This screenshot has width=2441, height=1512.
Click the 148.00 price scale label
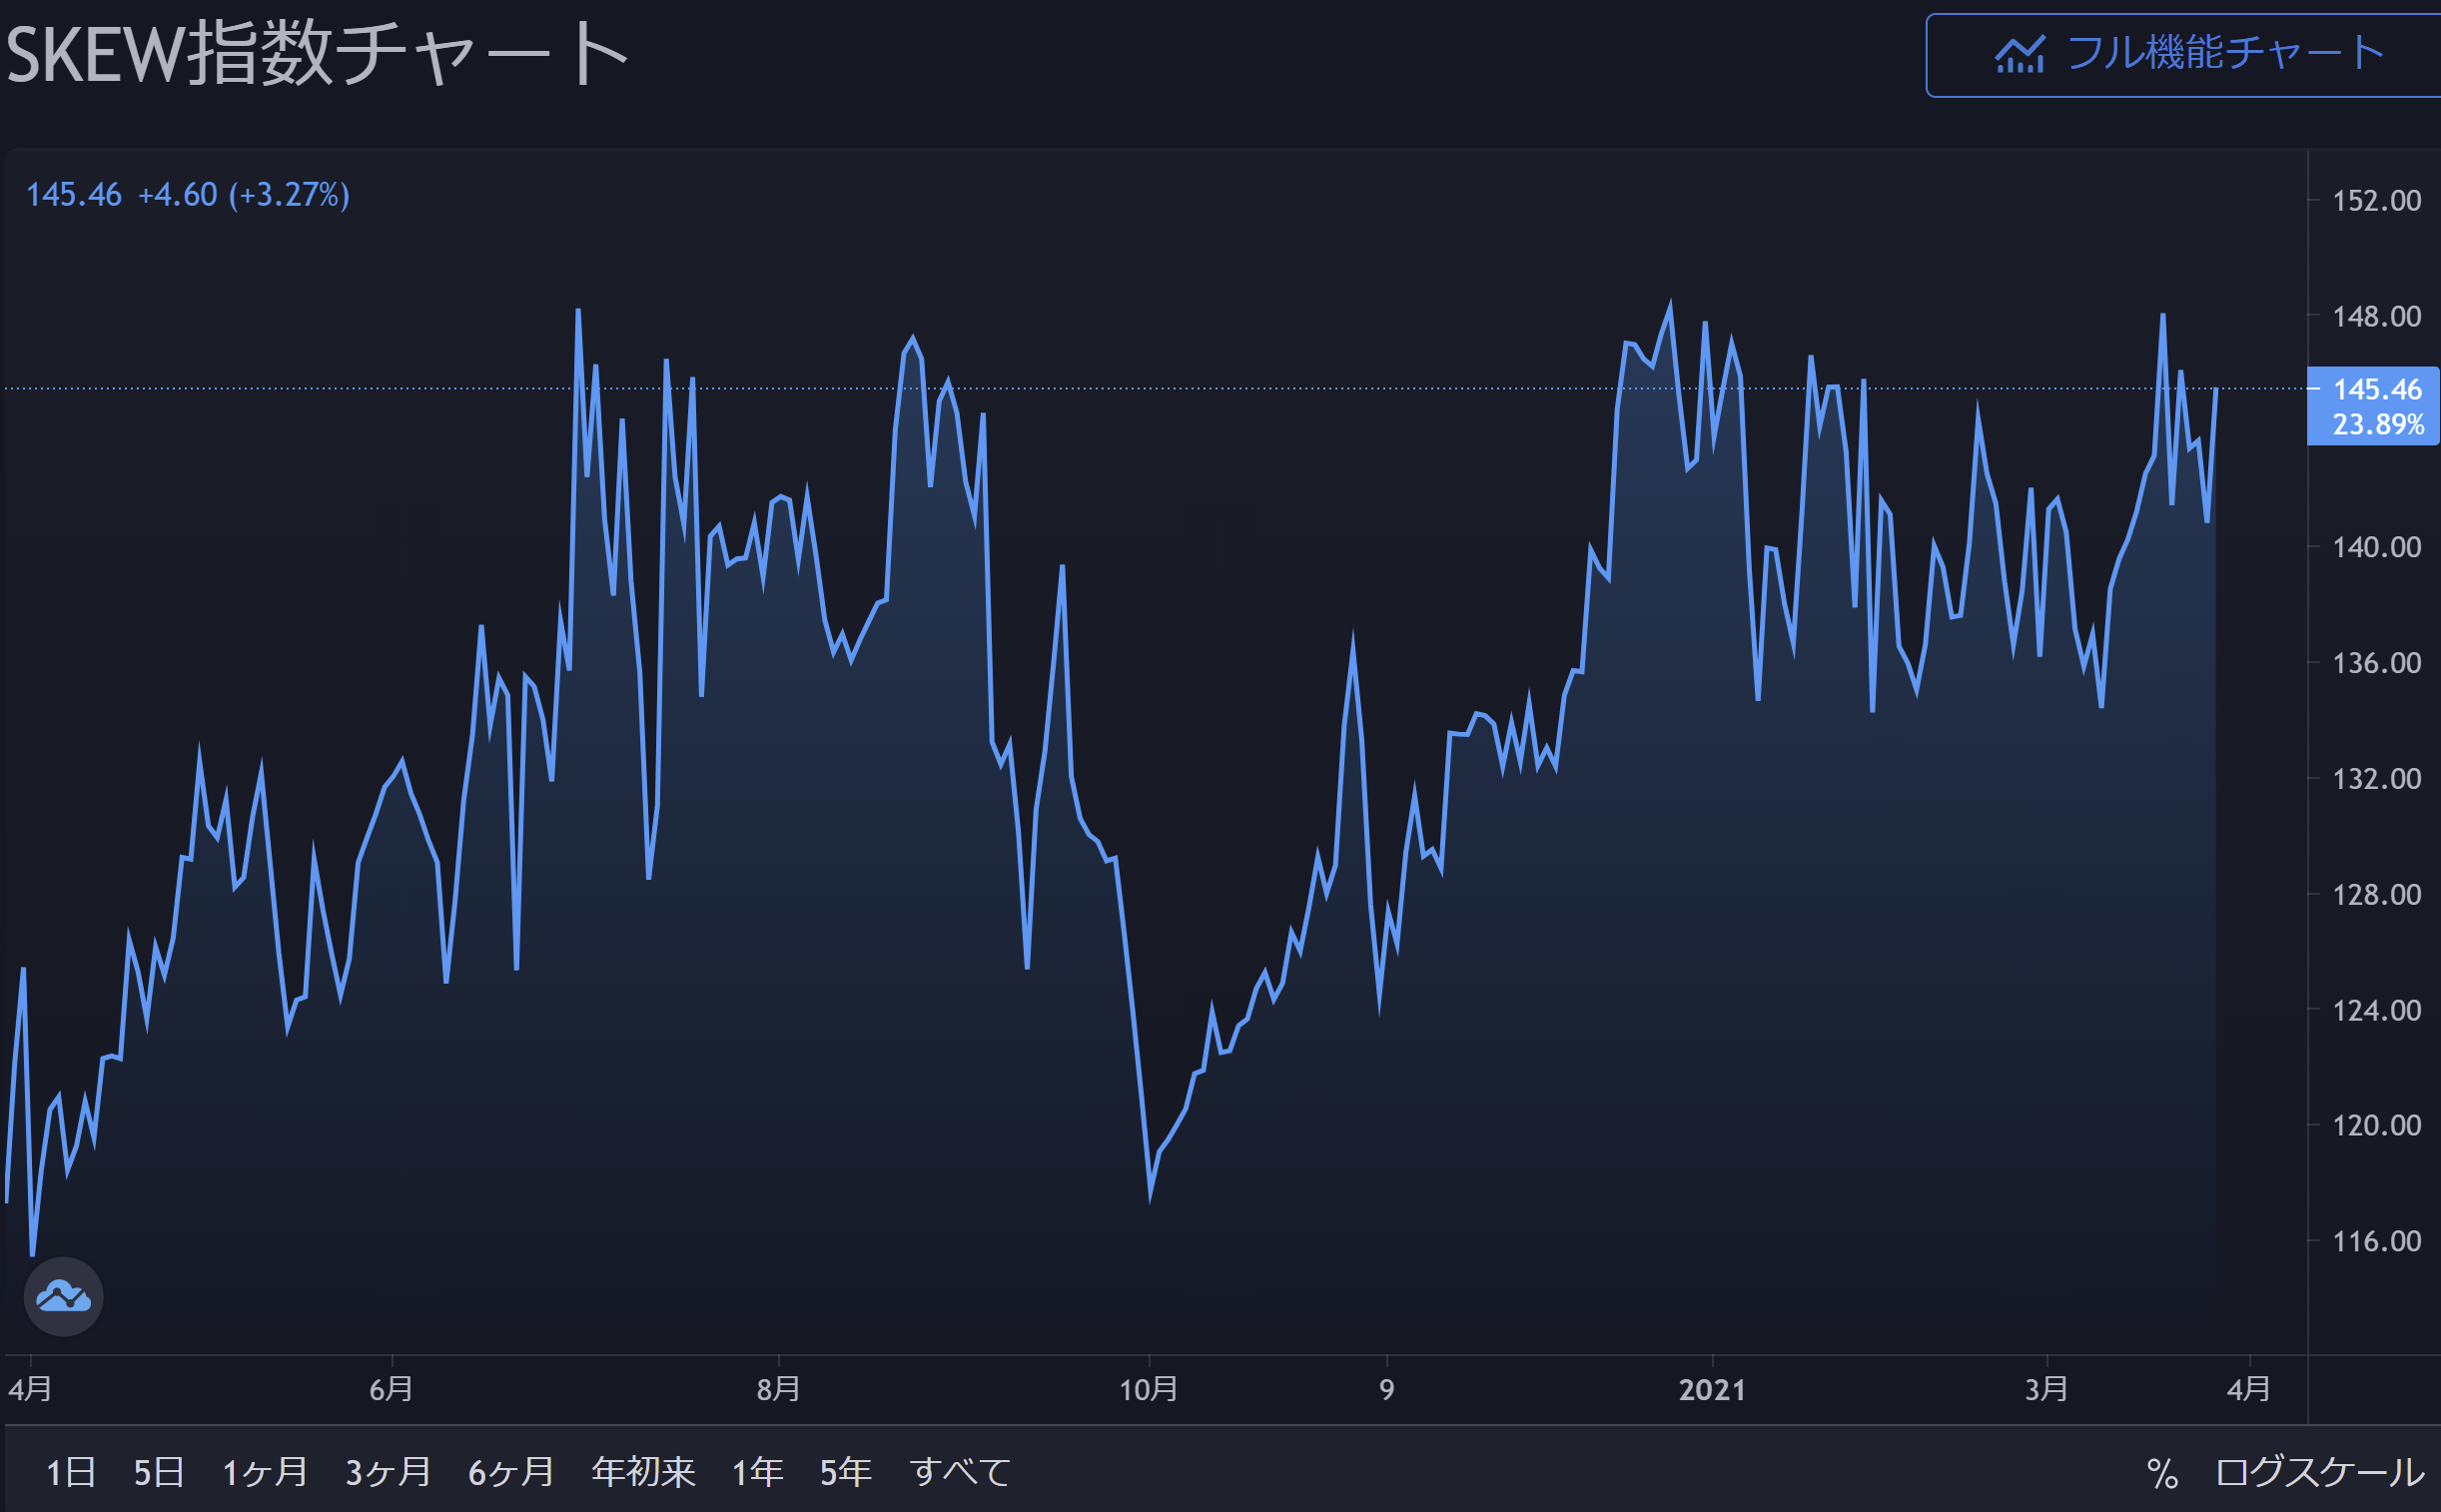tap(2376, 316)
